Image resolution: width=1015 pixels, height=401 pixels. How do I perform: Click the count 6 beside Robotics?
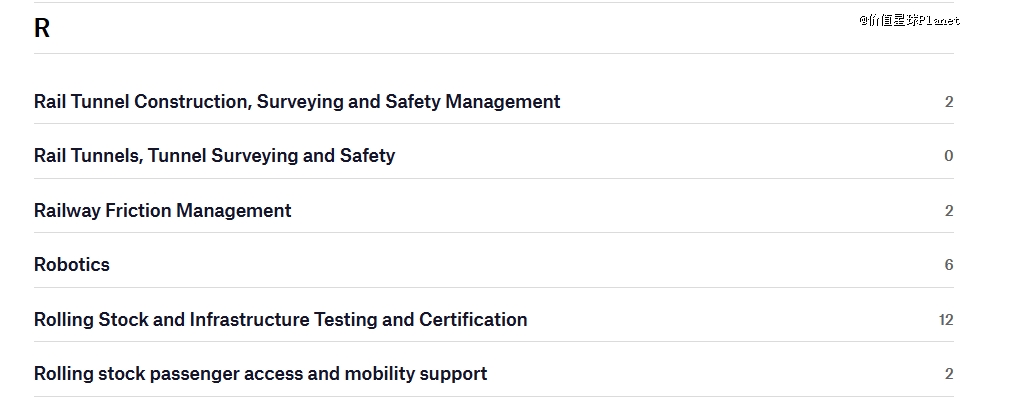click(948, 264)
